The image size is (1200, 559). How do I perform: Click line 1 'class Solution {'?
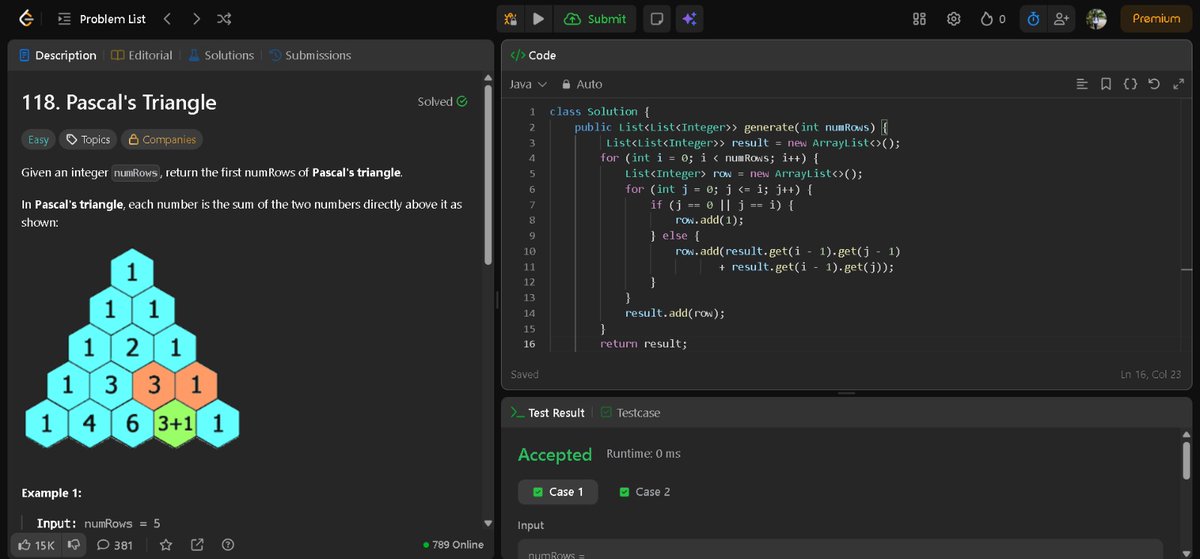pos(600,111)
